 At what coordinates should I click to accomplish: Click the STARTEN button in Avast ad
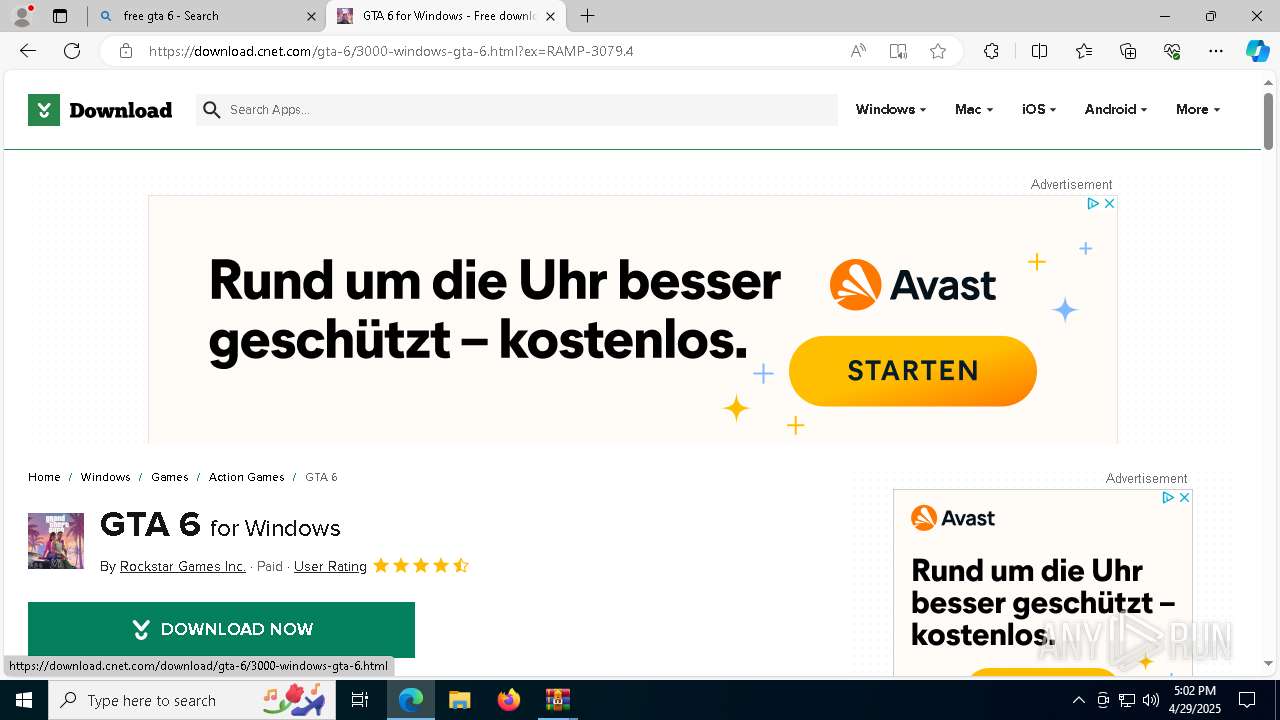click(913, 371)
